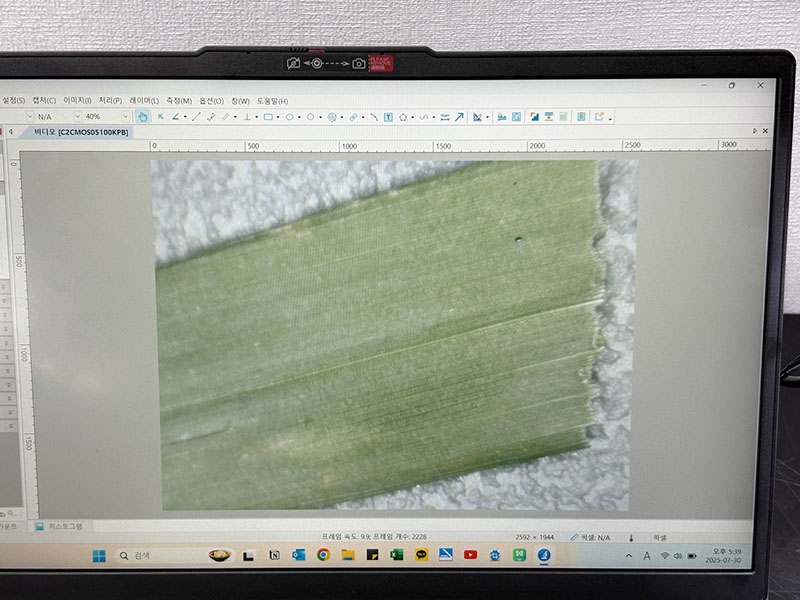The width and height of the screenshot is (800, 600).
Task: Pick the arrow drawing tool
Action: [459, 117]
